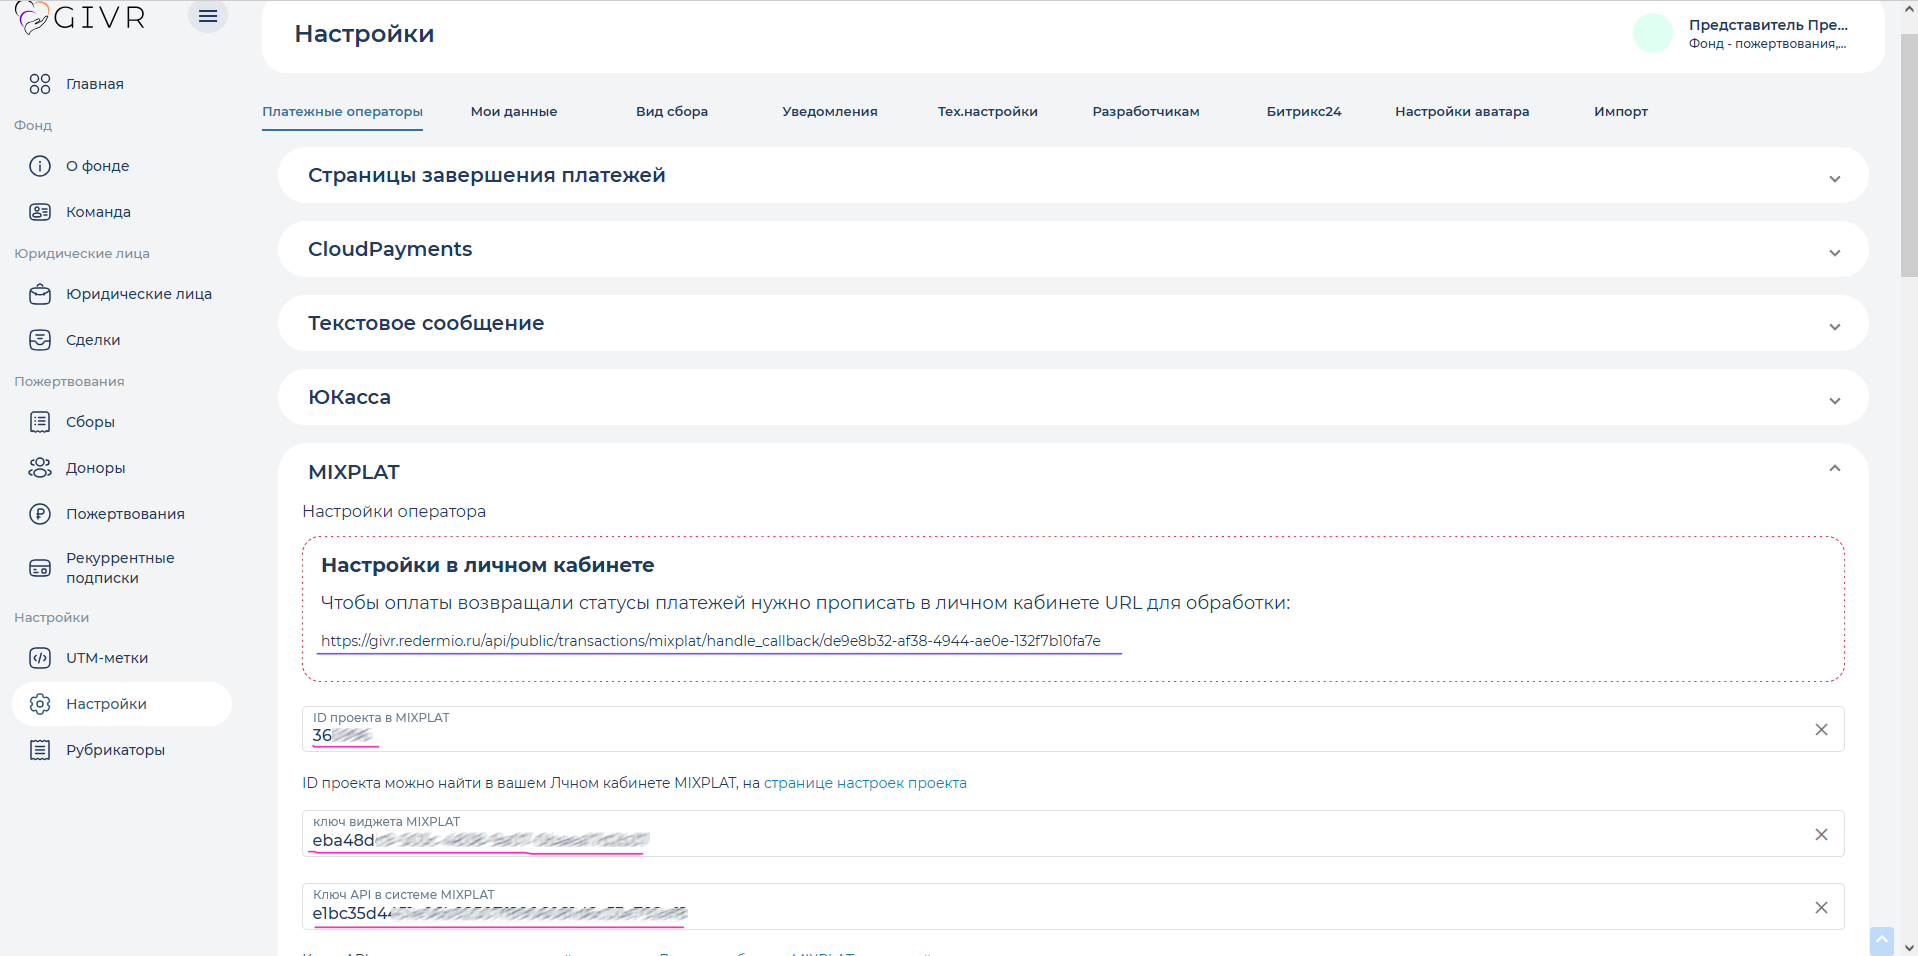Open О фонде sidebar item

point(98,166)
